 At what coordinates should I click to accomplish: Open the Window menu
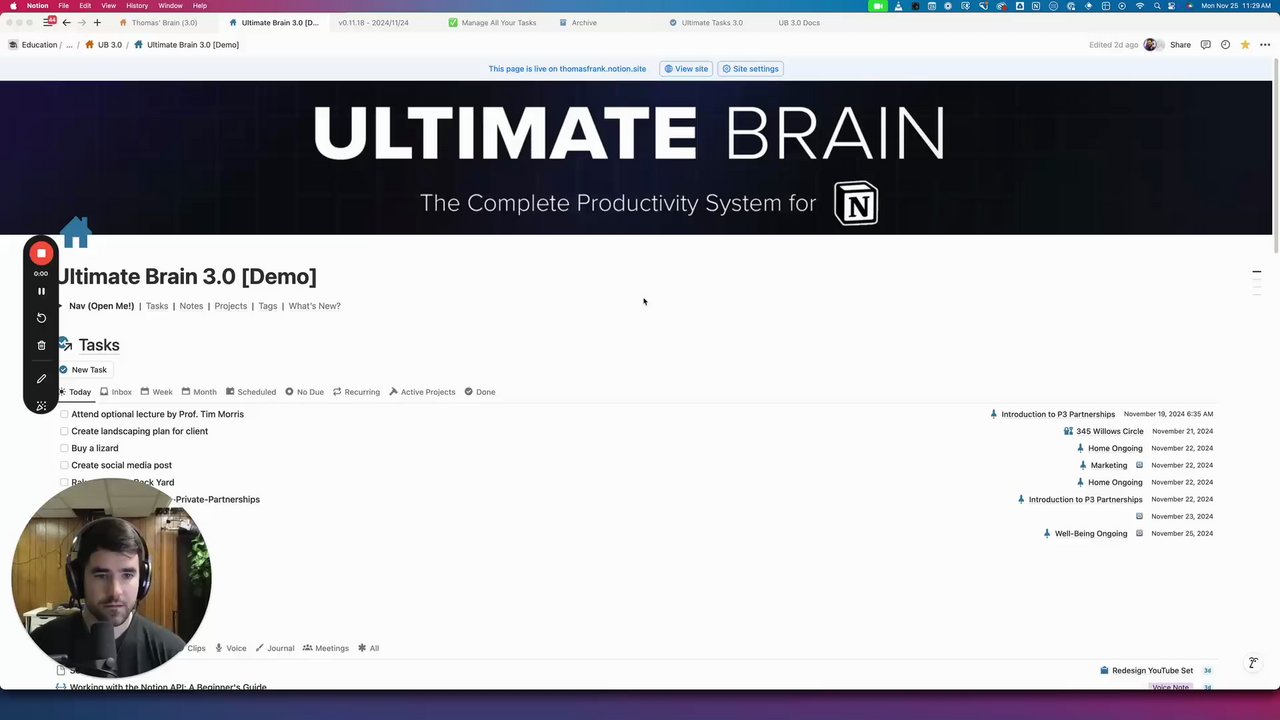click(170, 6)
